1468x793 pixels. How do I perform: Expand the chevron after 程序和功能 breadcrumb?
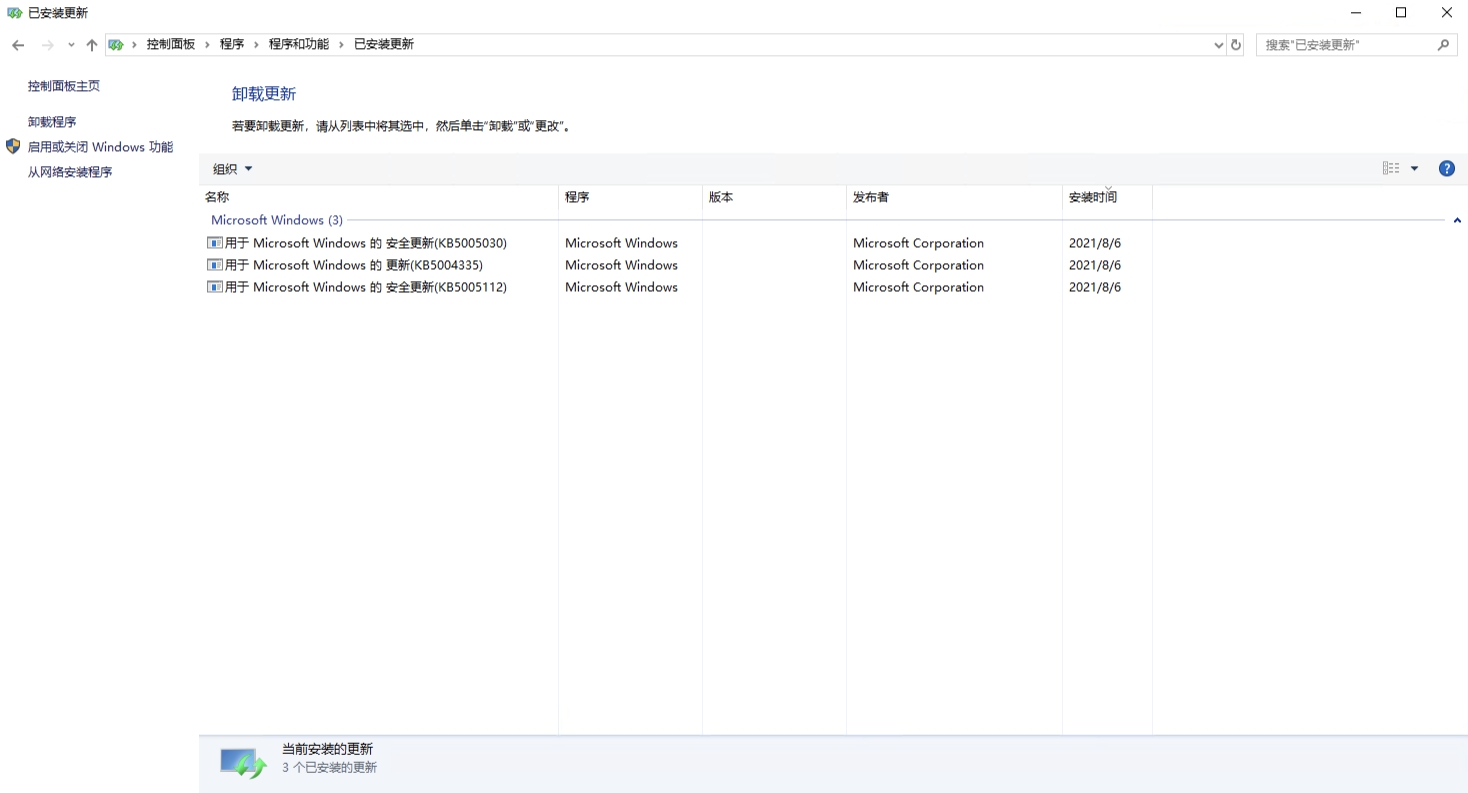341,44
